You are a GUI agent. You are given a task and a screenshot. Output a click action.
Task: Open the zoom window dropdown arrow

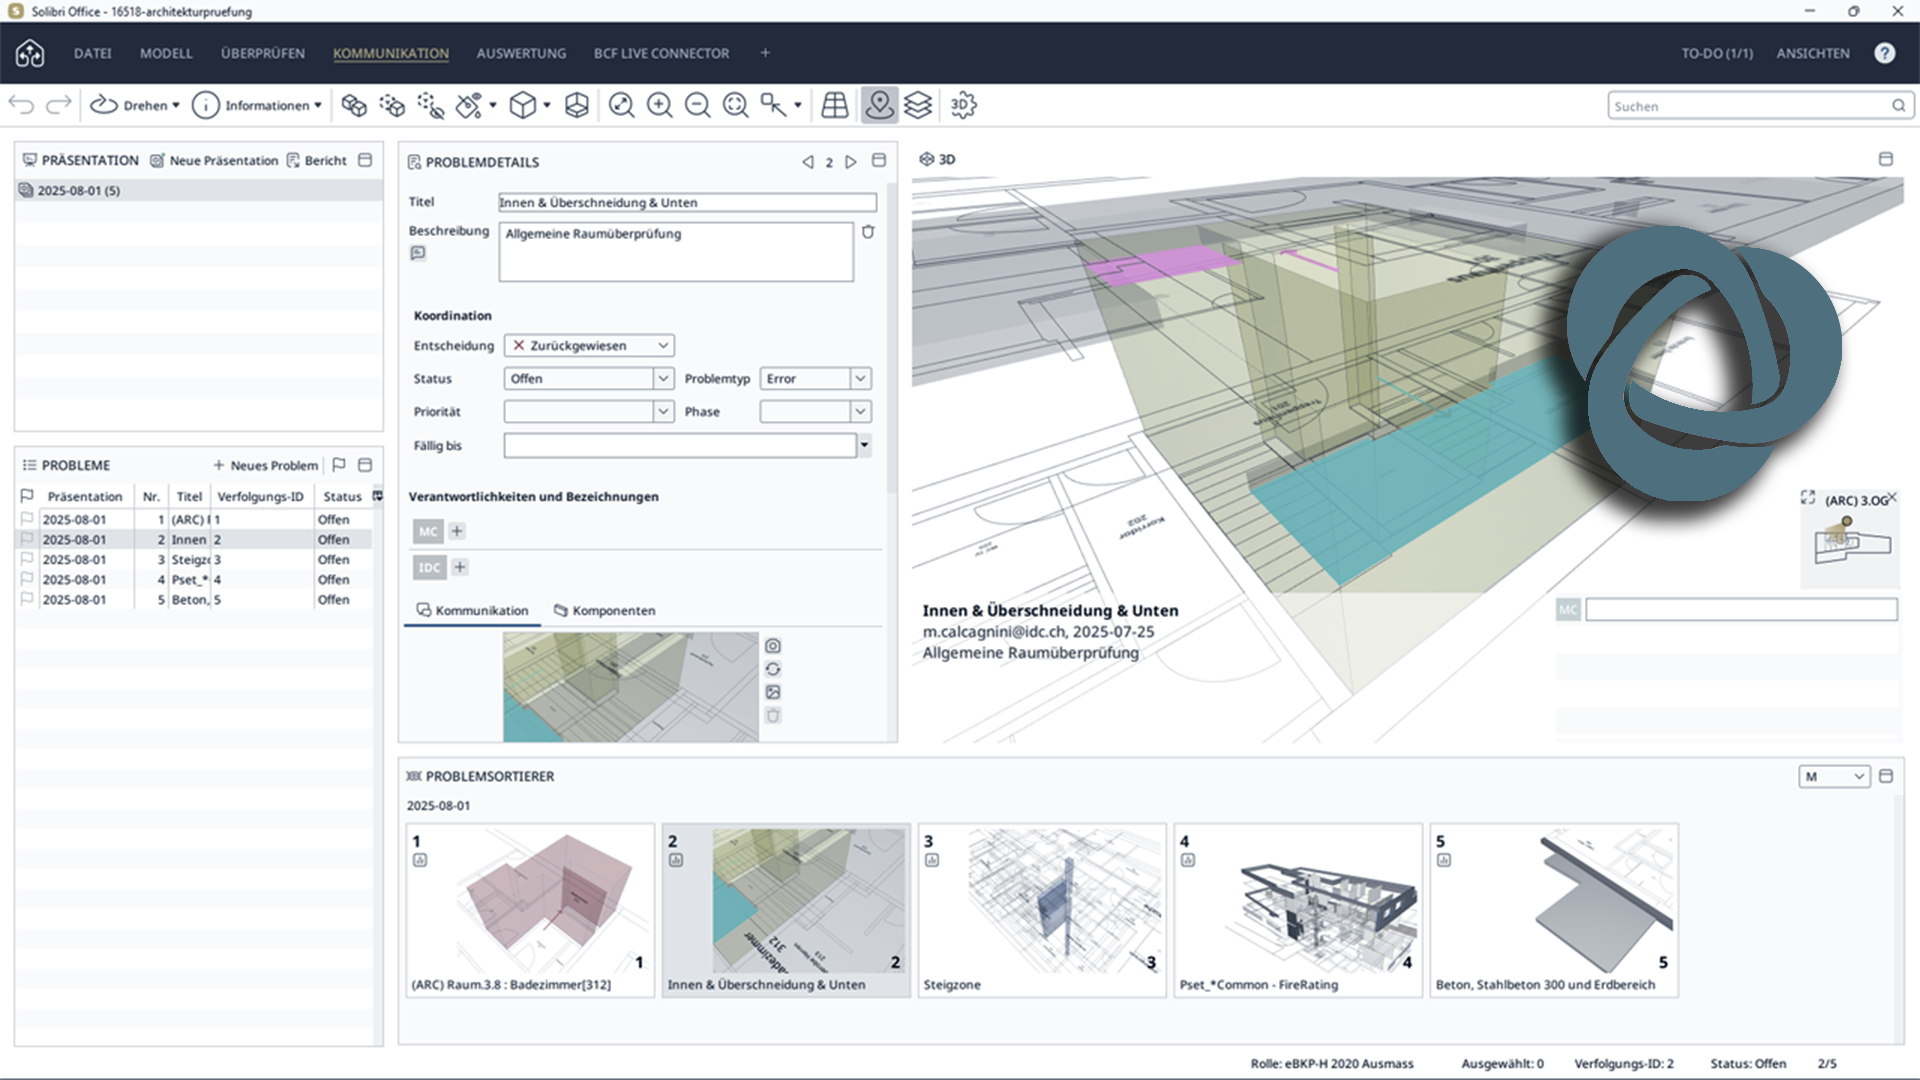[798, 105]
